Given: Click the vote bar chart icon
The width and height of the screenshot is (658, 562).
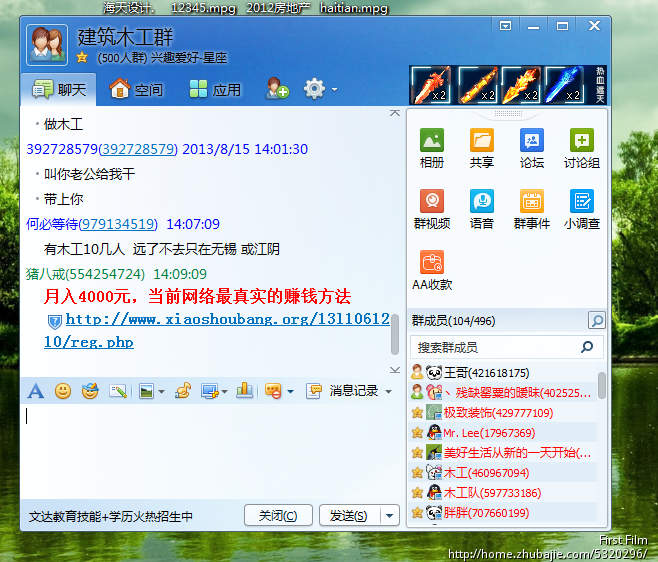Looking at the screenshot, I should (244, 391).
